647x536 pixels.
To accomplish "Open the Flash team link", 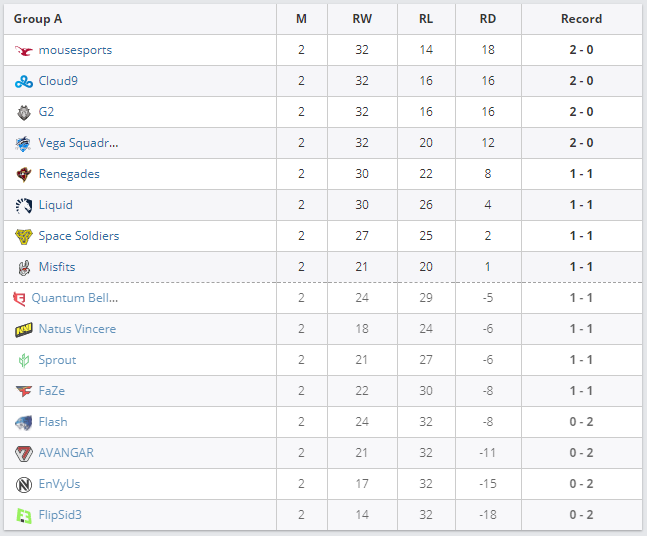I will [x=53, y=422].
